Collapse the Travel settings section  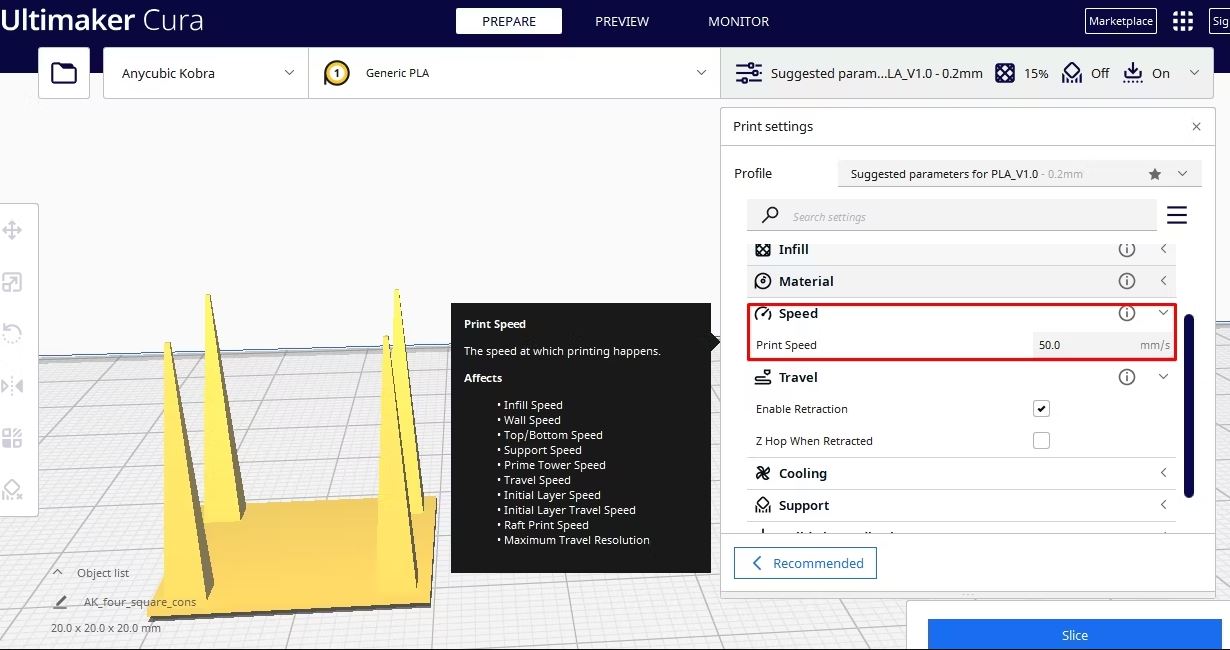click(x=1164, y=377)
